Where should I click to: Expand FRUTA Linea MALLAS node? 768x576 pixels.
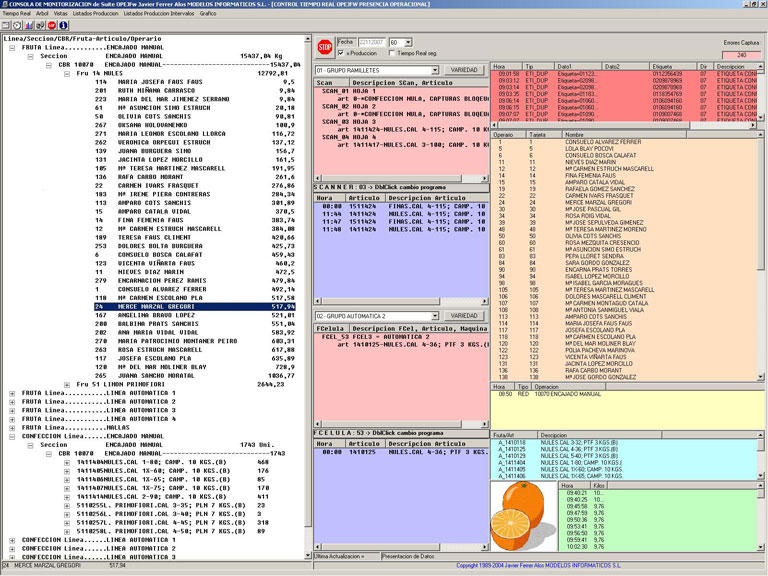tap(12, 428)
